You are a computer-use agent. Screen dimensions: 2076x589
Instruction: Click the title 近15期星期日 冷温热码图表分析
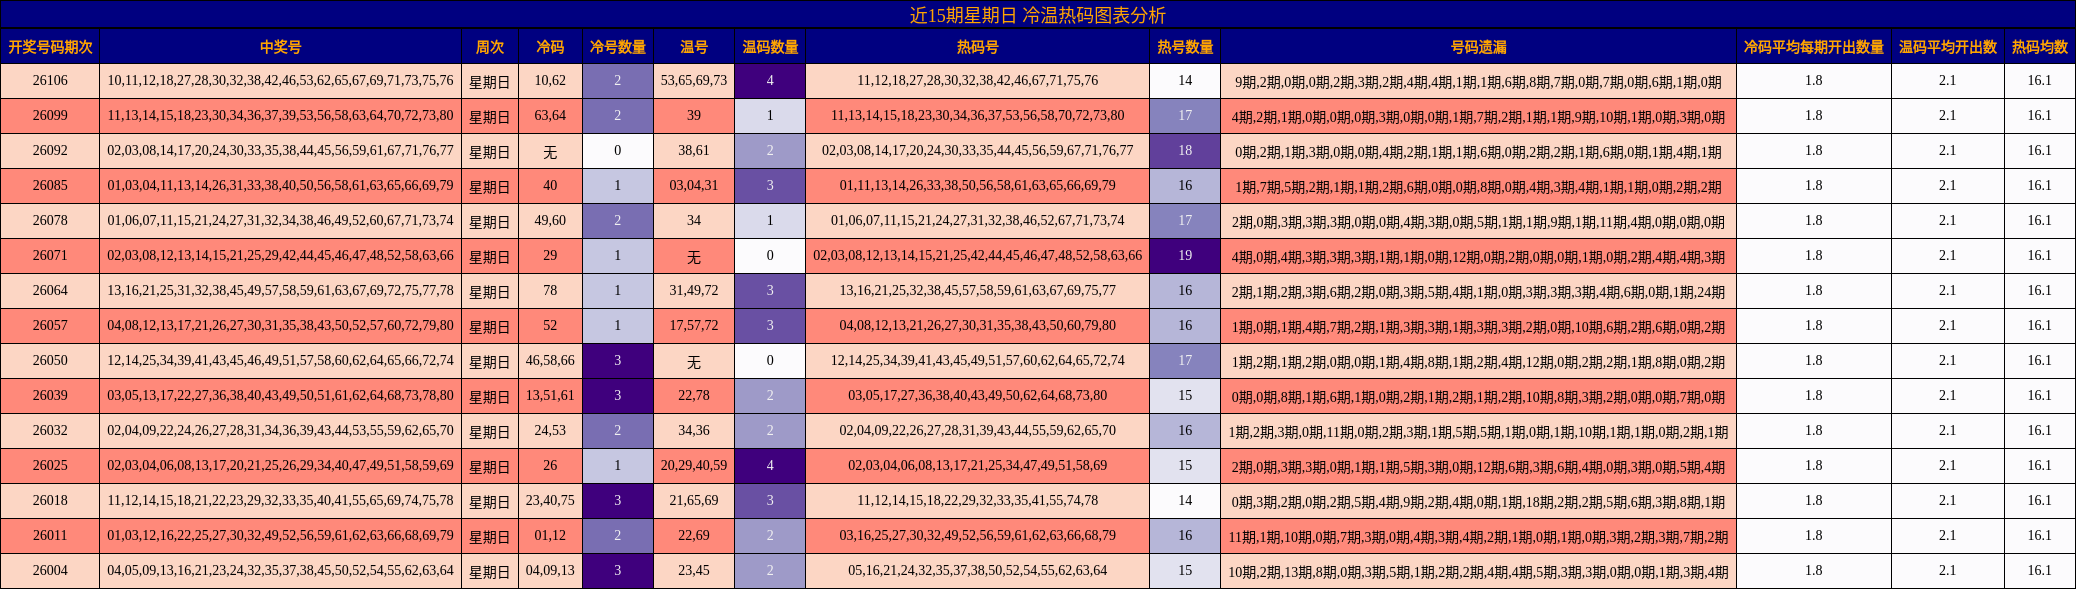pyautogui.click(x=1037, y=15)
